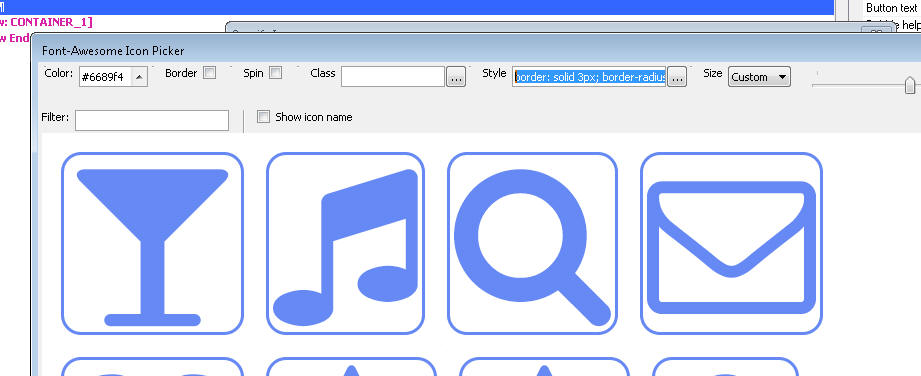Click the partially visible icon below the glass
921x376 pixels.
(152, 367)
